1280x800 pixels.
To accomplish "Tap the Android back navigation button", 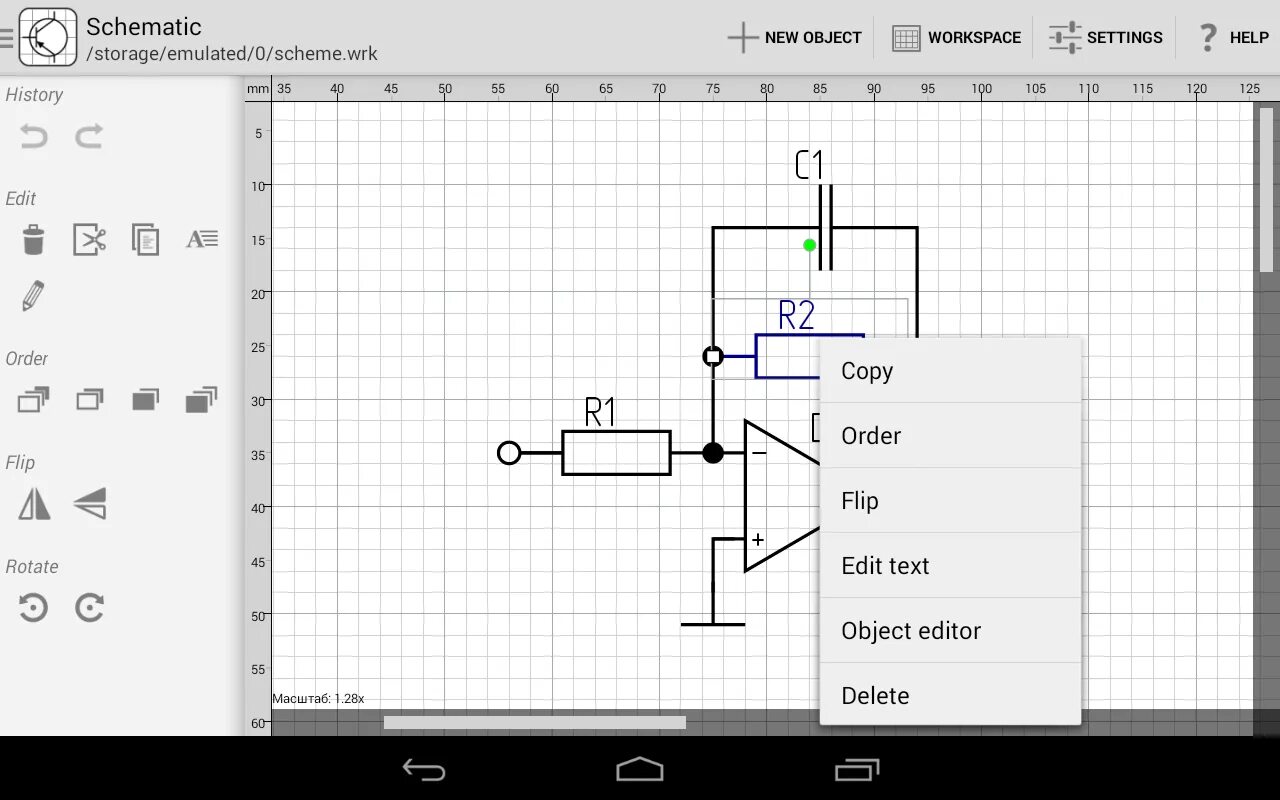I will [x=424, y=769].
